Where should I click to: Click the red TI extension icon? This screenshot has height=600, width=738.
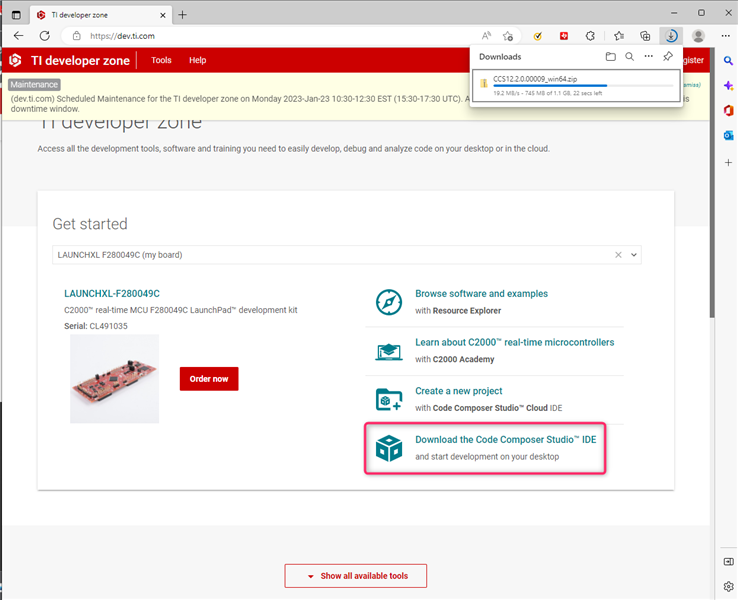pyautogui.click(x=564, y=36)
